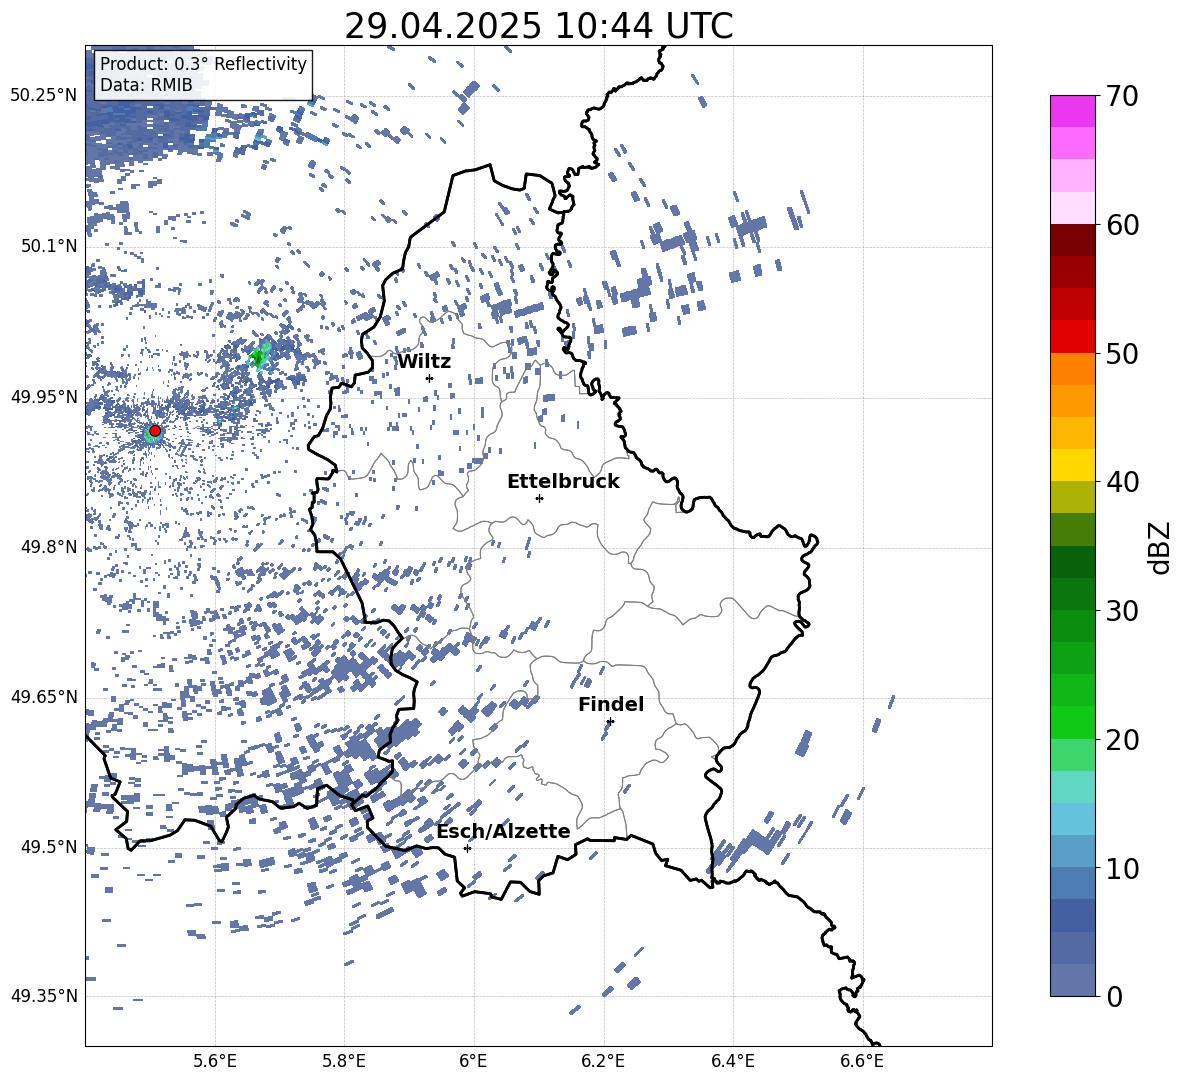Click the green high-reflectivity echo west of Wiltz
This screenshot has height=1081, width=1184.
(259, 357)
